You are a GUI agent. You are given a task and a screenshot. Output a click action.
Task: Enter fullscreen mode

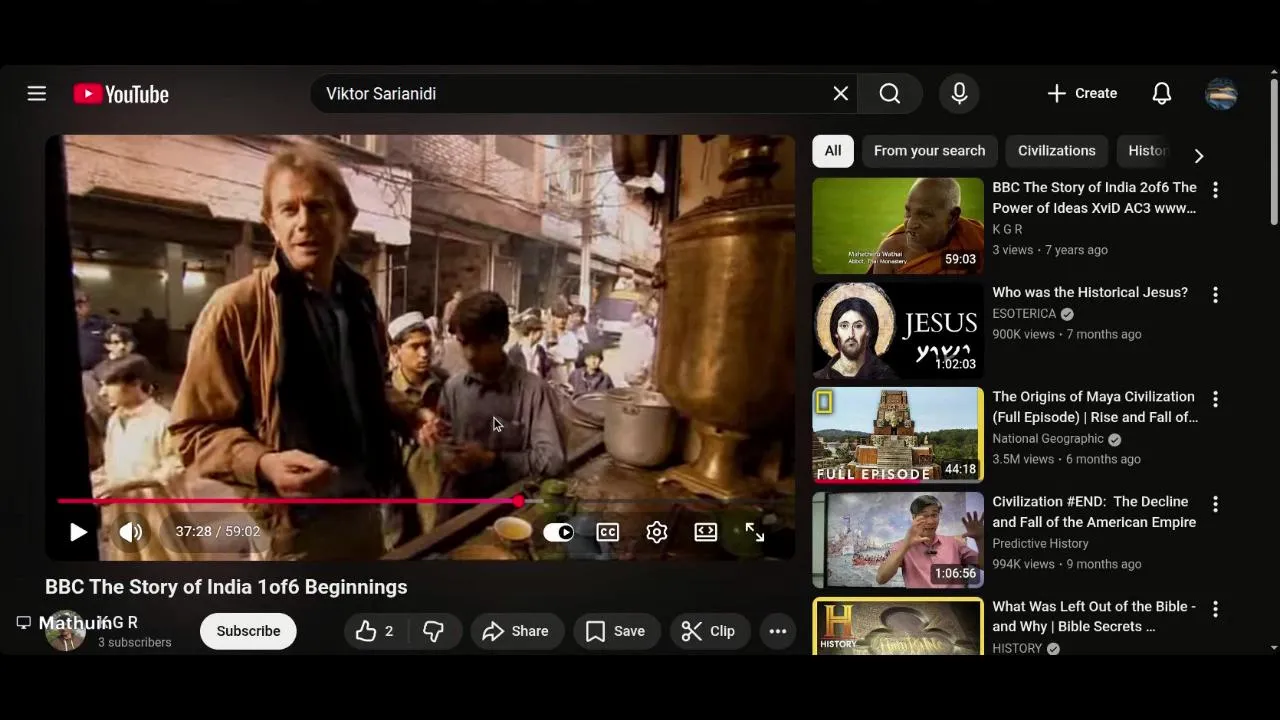coord(755,532)
